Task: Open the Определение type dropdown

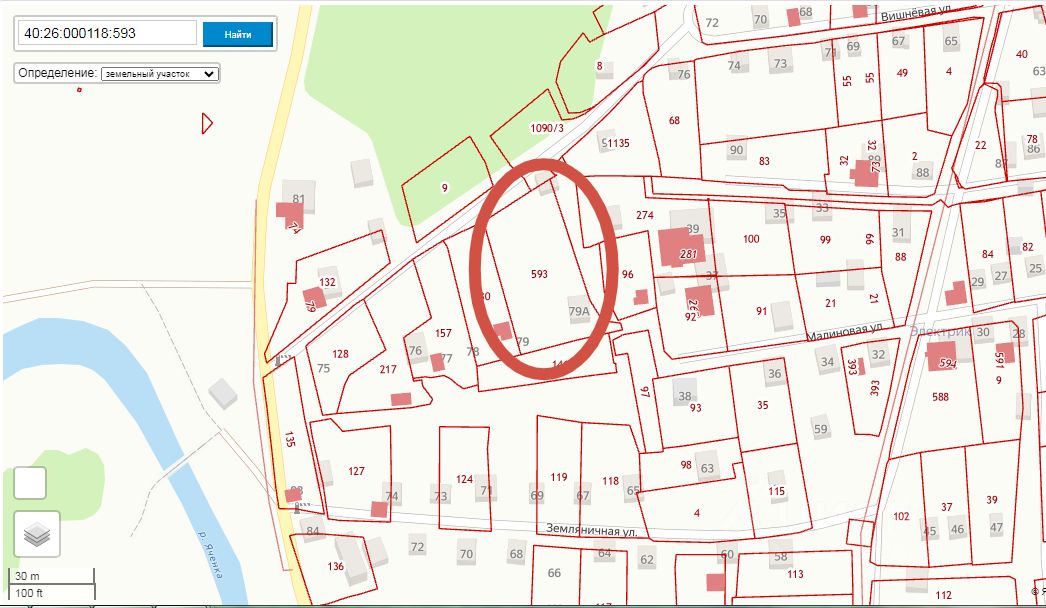Action: click(159, 74)
